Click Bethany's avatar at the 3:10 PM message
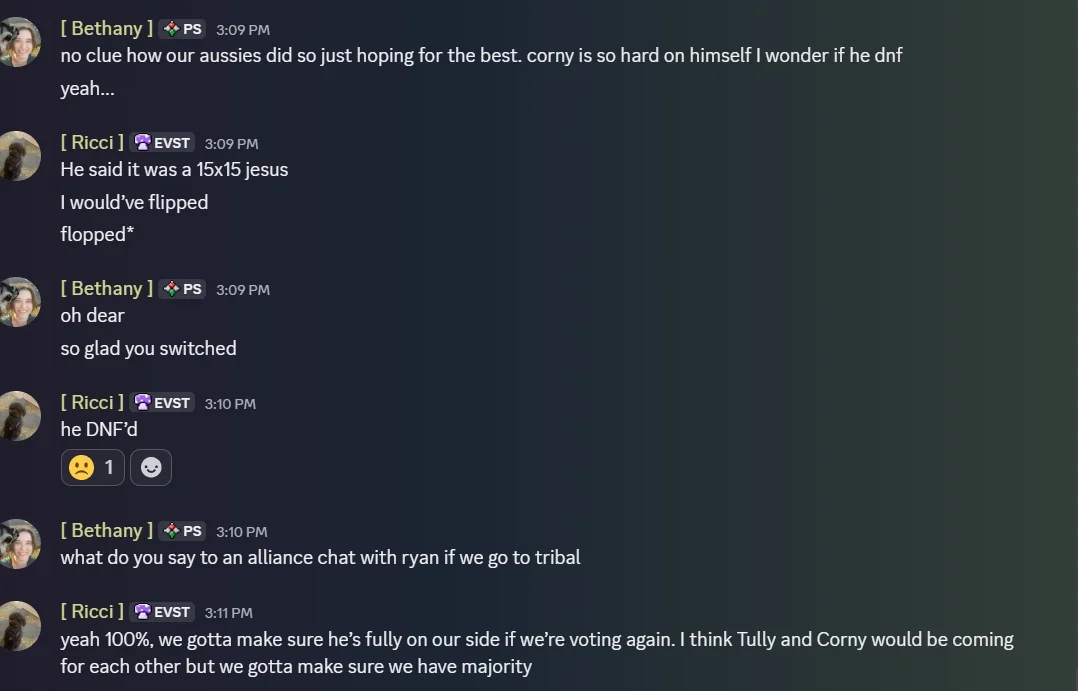This screenshot has height=691, width=1078. [19, 544]
